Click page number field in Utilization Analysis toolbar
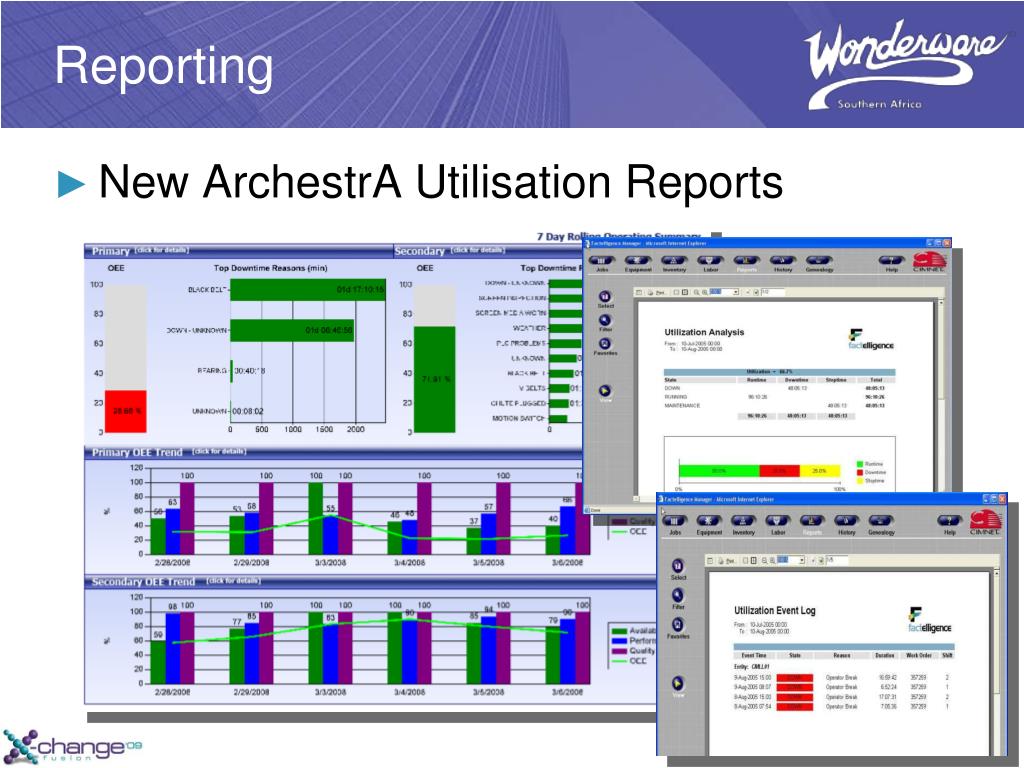 click(773, 292)
